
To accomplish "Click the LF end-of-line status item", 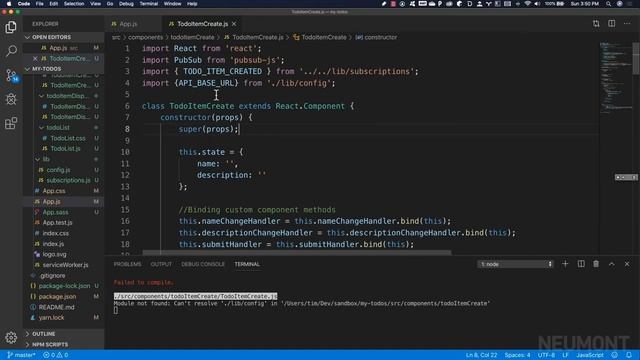I will click(565, 355).
